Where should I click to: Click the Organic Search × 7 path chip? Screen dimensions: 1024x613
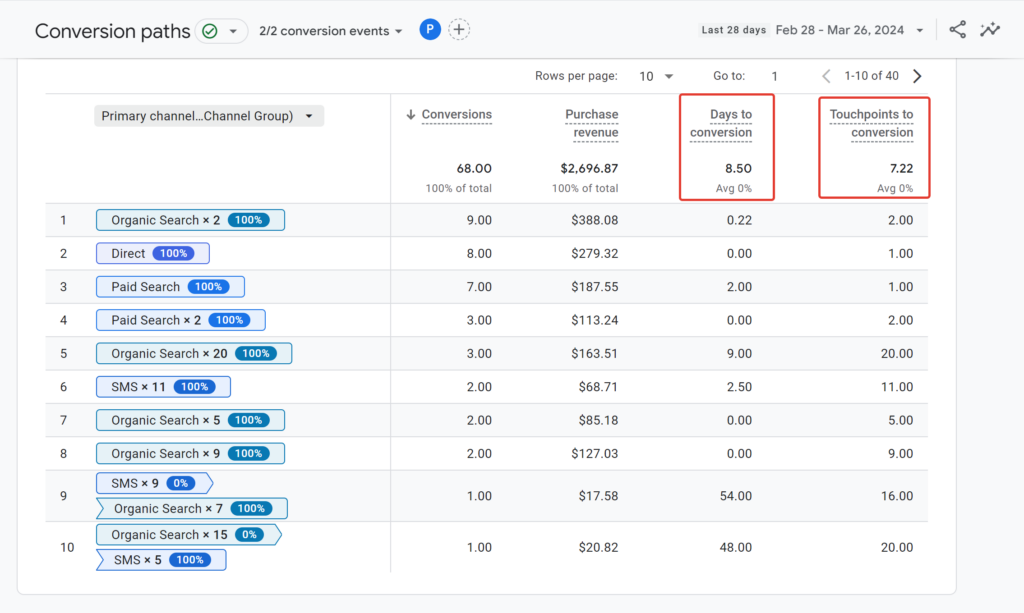pos(192,509)
